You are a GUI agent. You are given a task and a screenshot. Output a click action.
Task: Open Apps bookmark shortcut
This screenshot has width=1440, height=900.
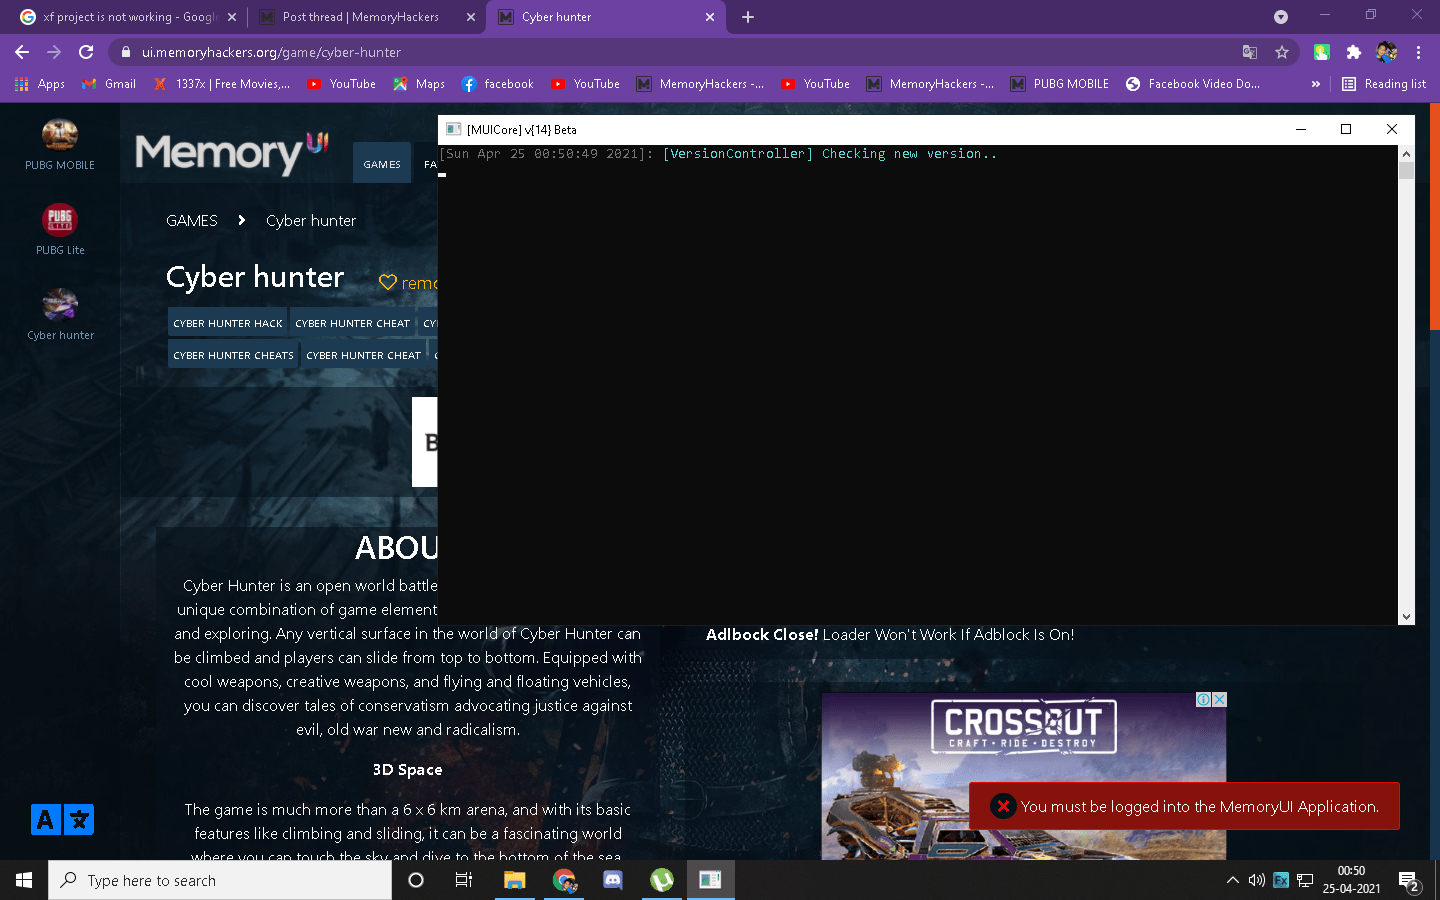[x=40, y=84]
